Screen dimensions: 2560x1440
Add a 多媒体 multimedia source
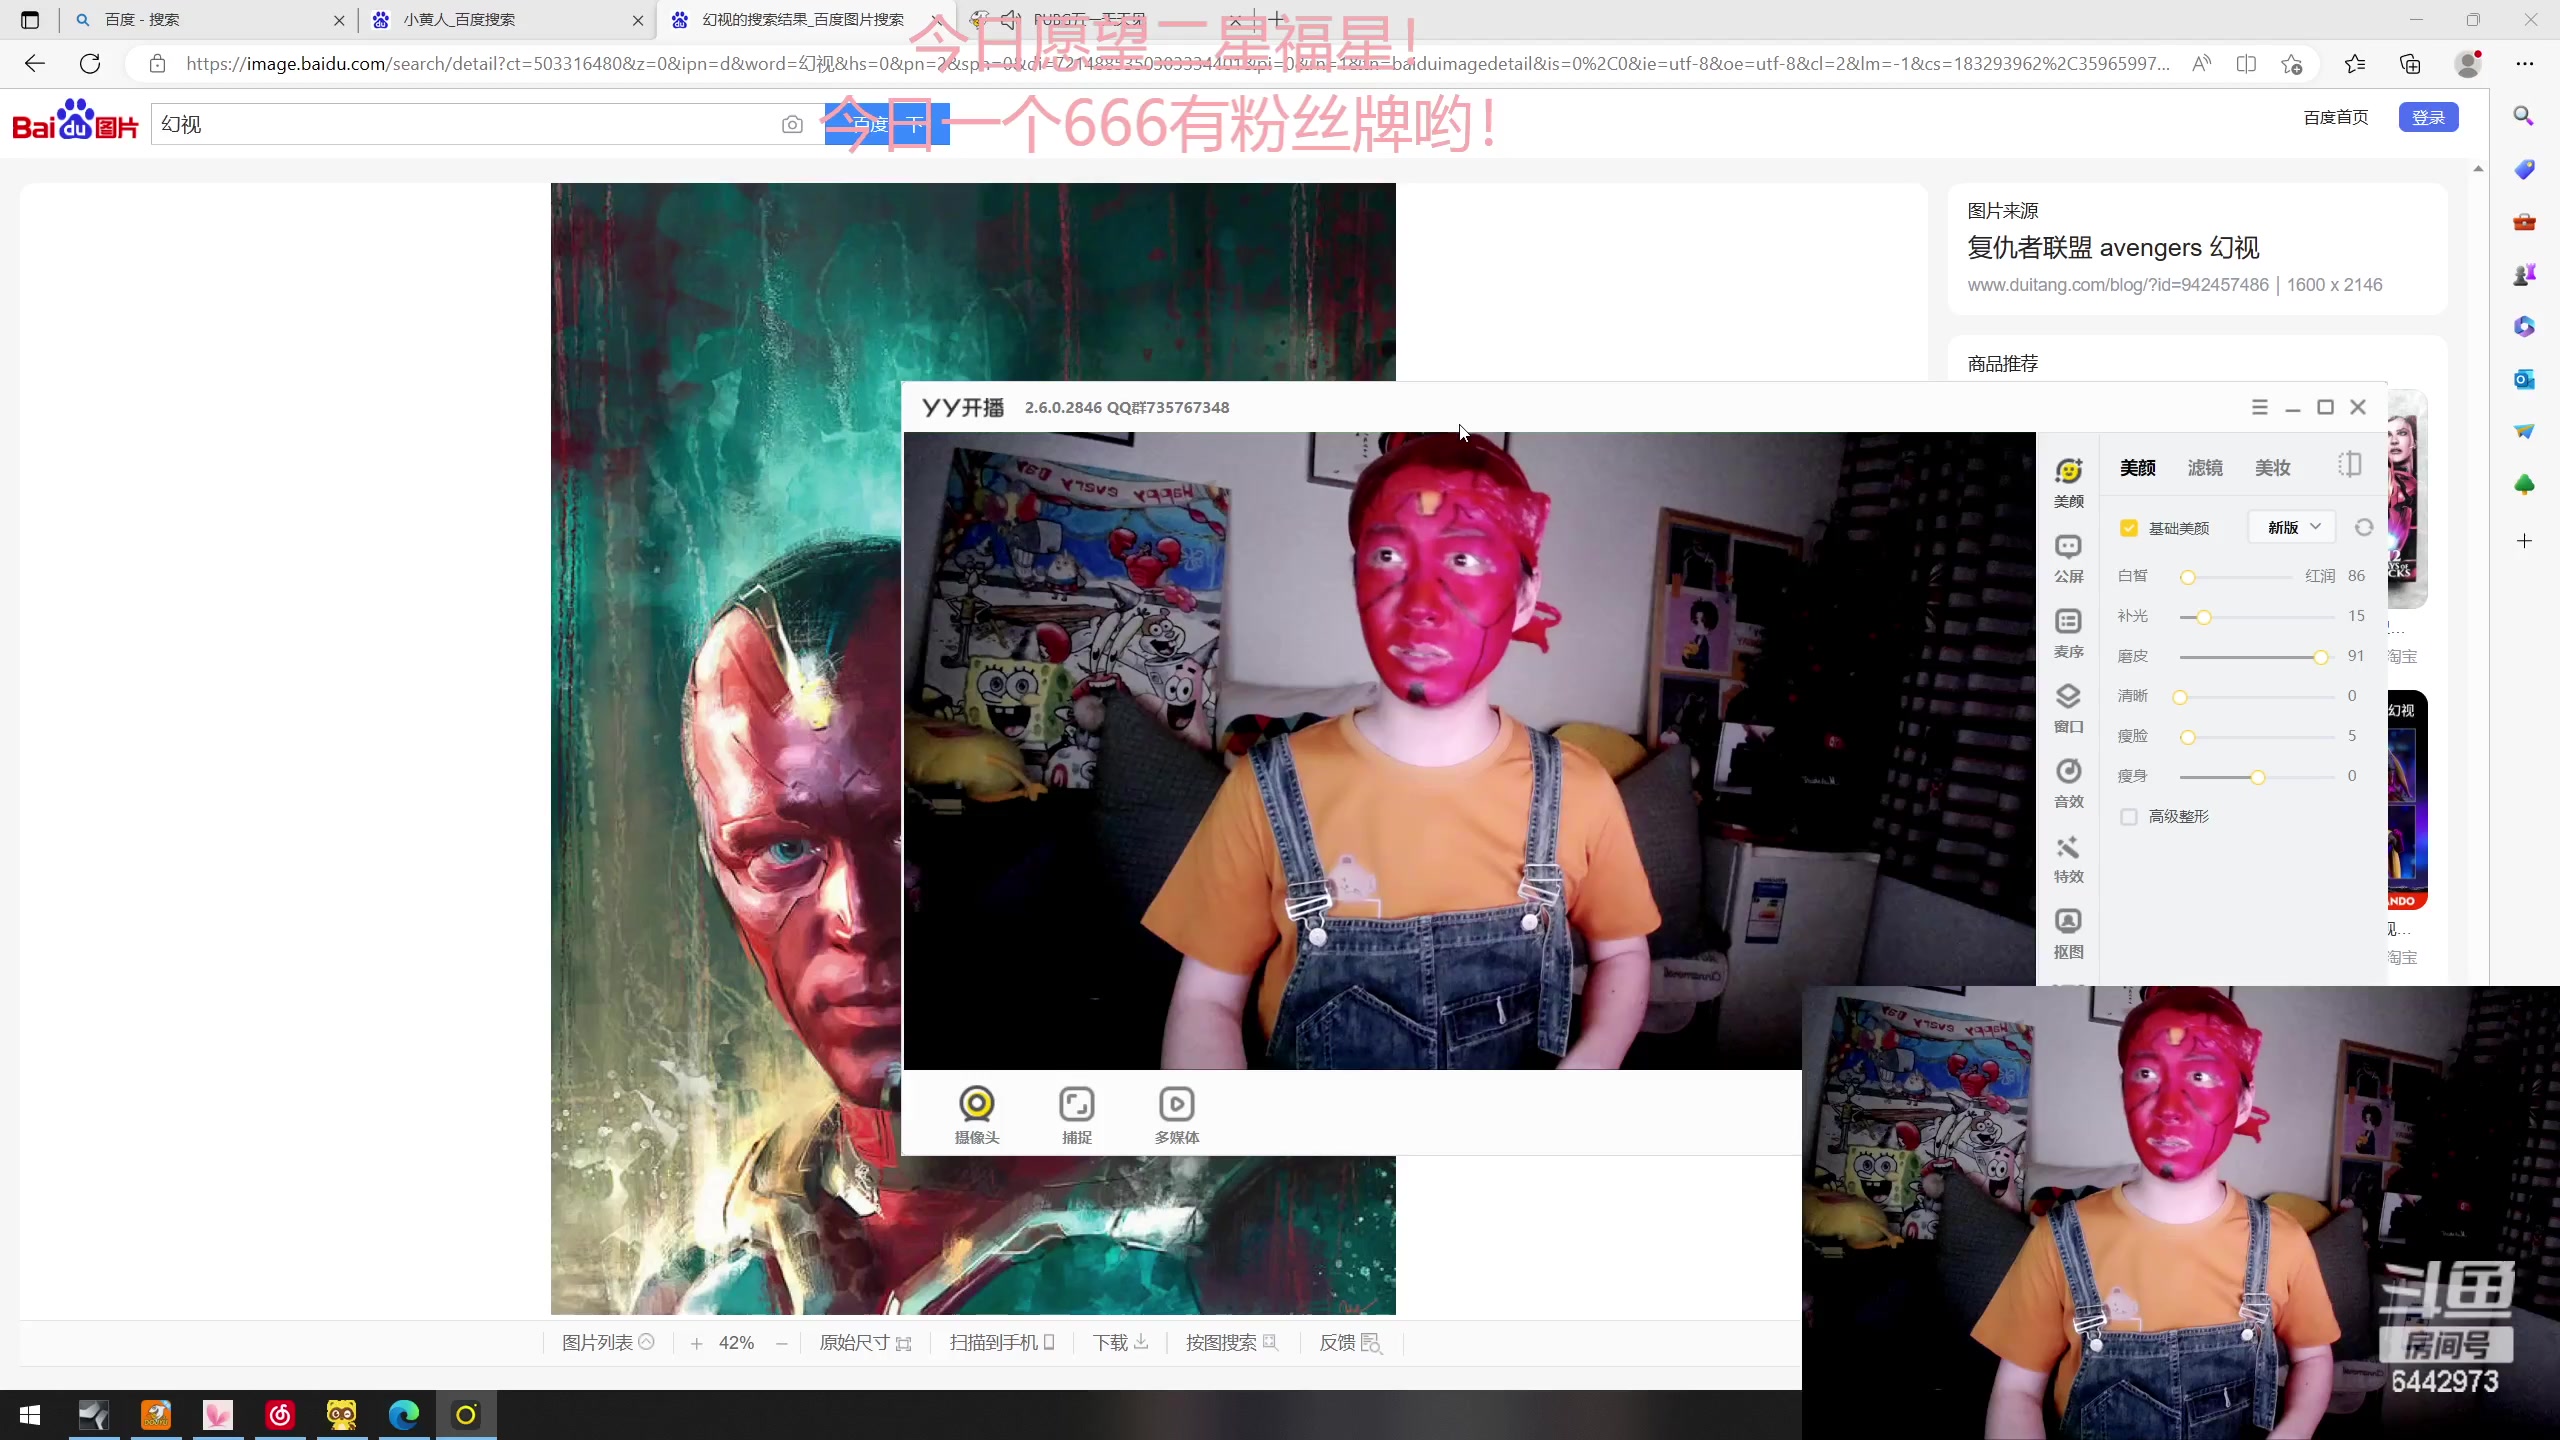click(1177, 1114)
